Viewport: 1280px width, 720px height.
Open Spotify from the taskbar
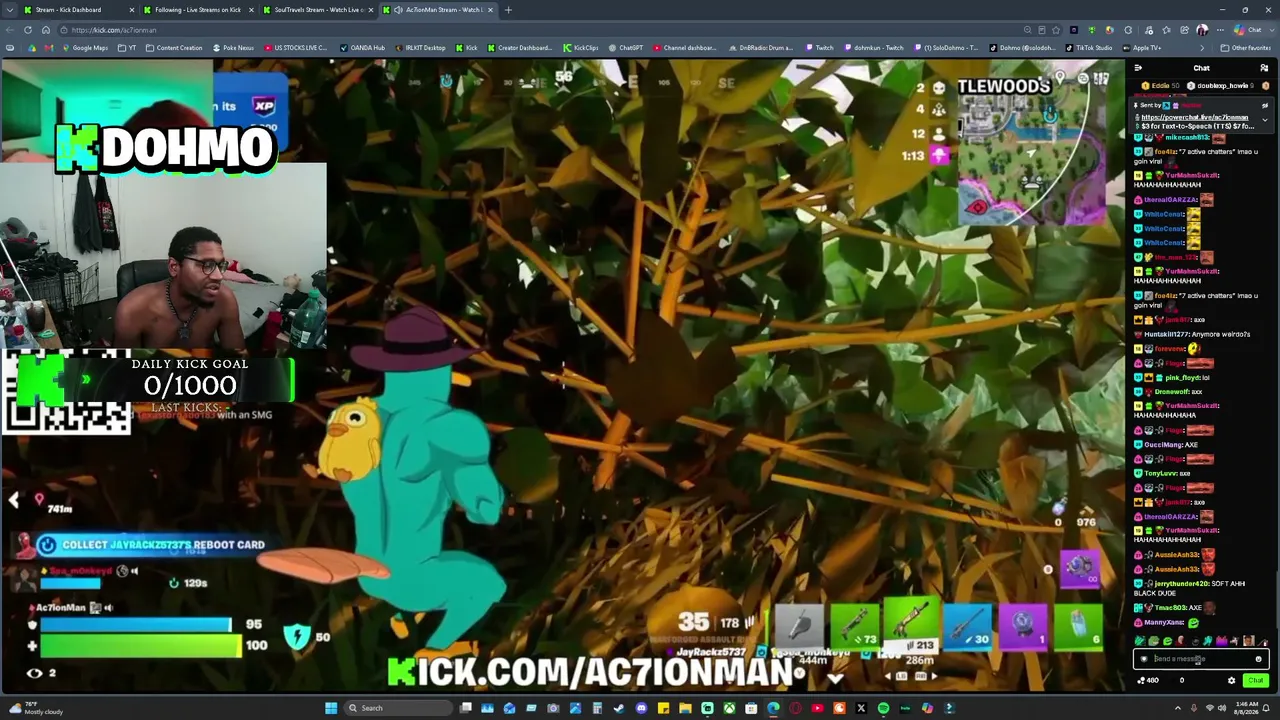click(883, 708)
